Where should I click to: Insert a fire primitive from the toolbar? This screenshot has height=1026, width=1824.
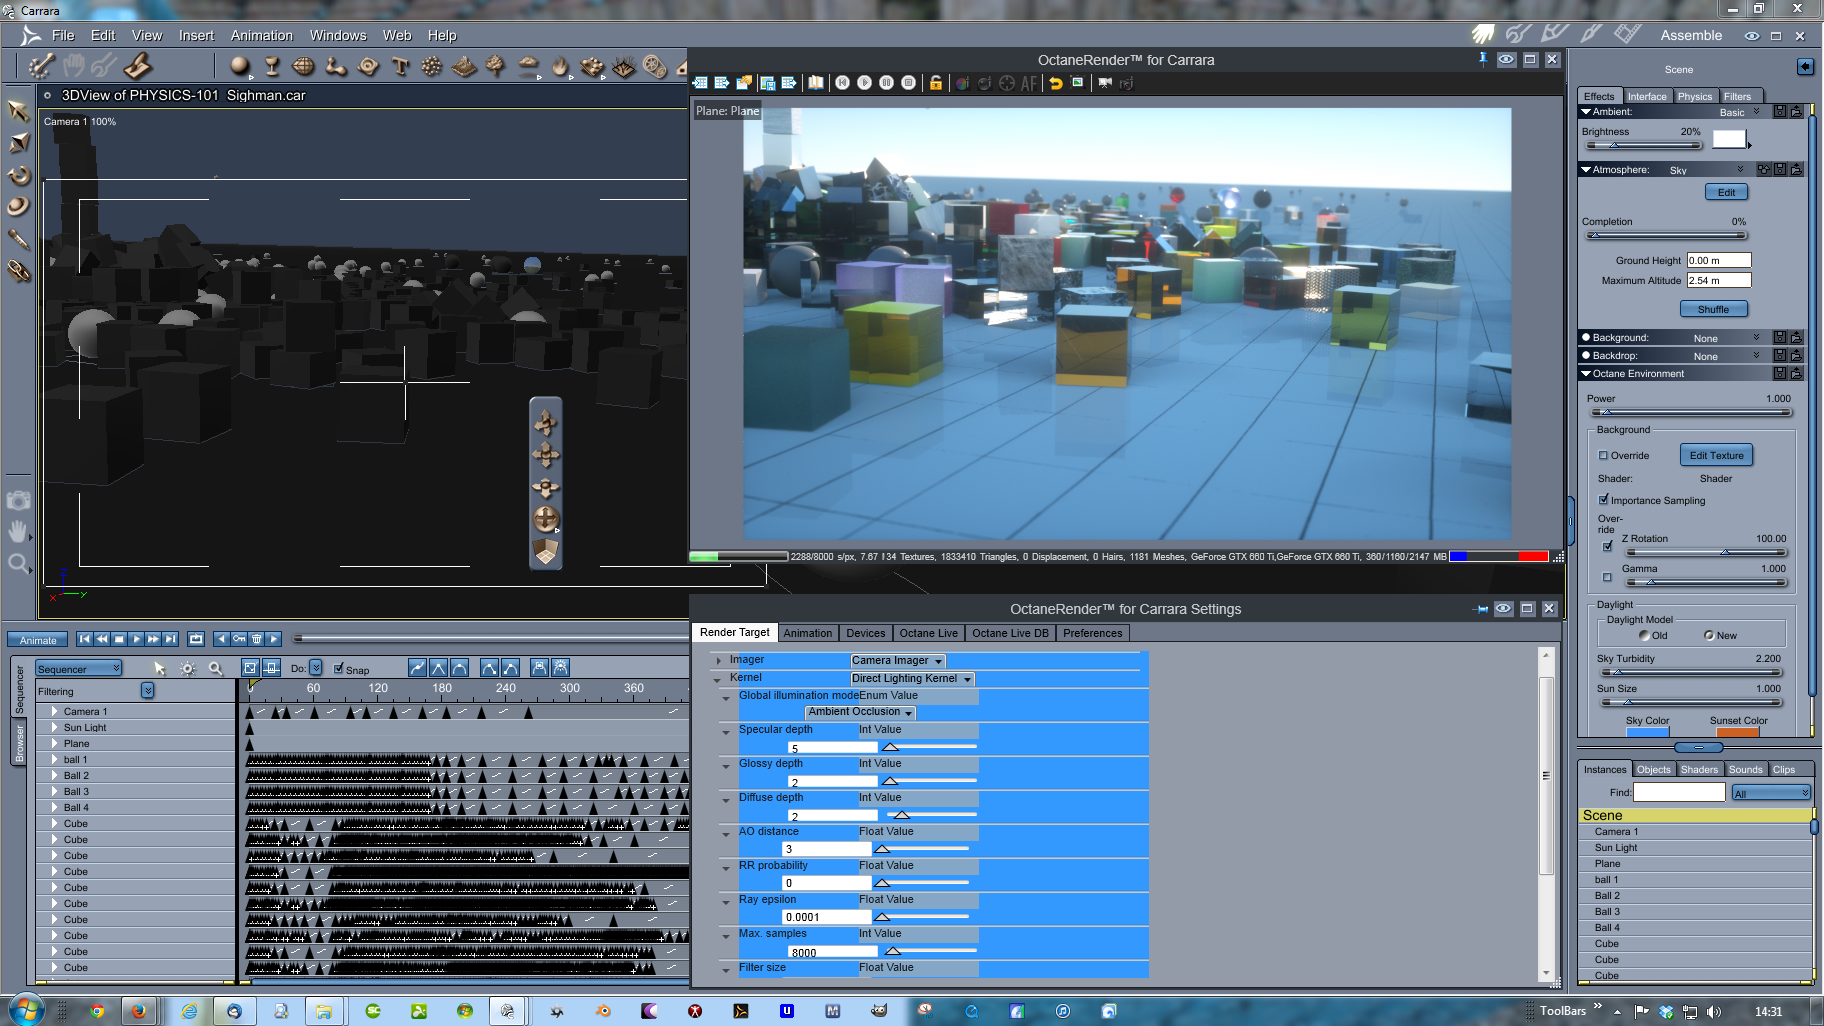pos(560,66)
